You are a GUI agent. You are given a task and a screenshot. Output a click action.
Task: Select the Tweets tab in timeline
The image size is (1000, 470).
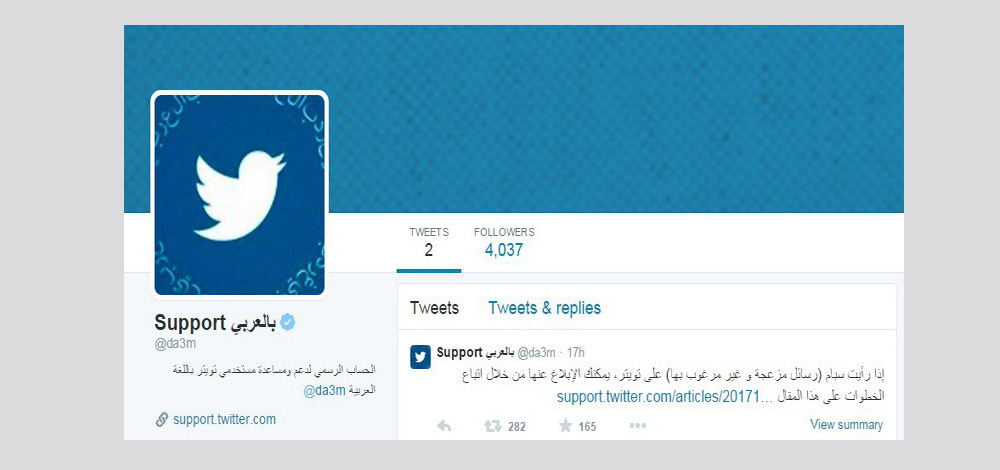coord(434,308)
